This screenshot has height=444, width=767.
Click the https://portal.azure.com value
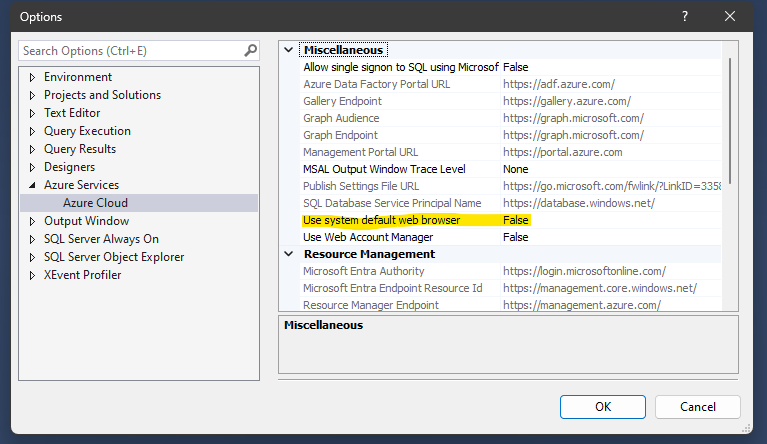pyautogui.click(x=563, y=152)
